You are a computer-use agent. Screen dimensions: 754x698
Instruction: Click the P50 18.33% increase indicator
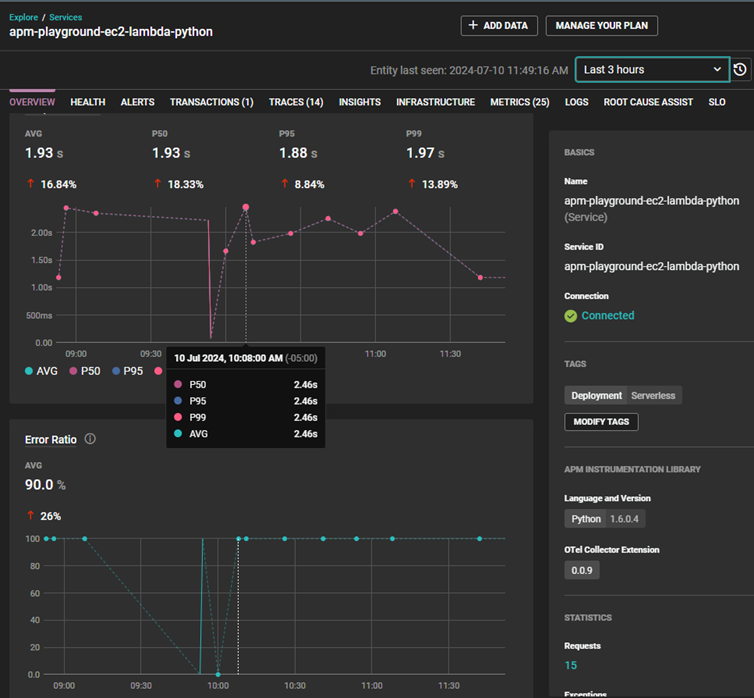pyautogui.click(x=178, y=184)
